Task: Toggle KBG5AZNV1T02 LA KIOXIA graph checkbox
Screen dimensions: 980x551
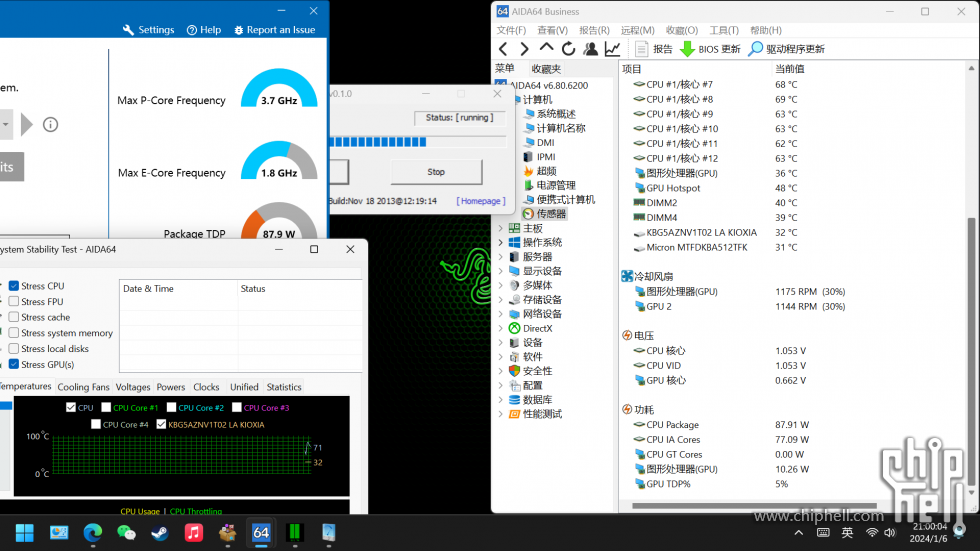Action: [x=161, y=424]
